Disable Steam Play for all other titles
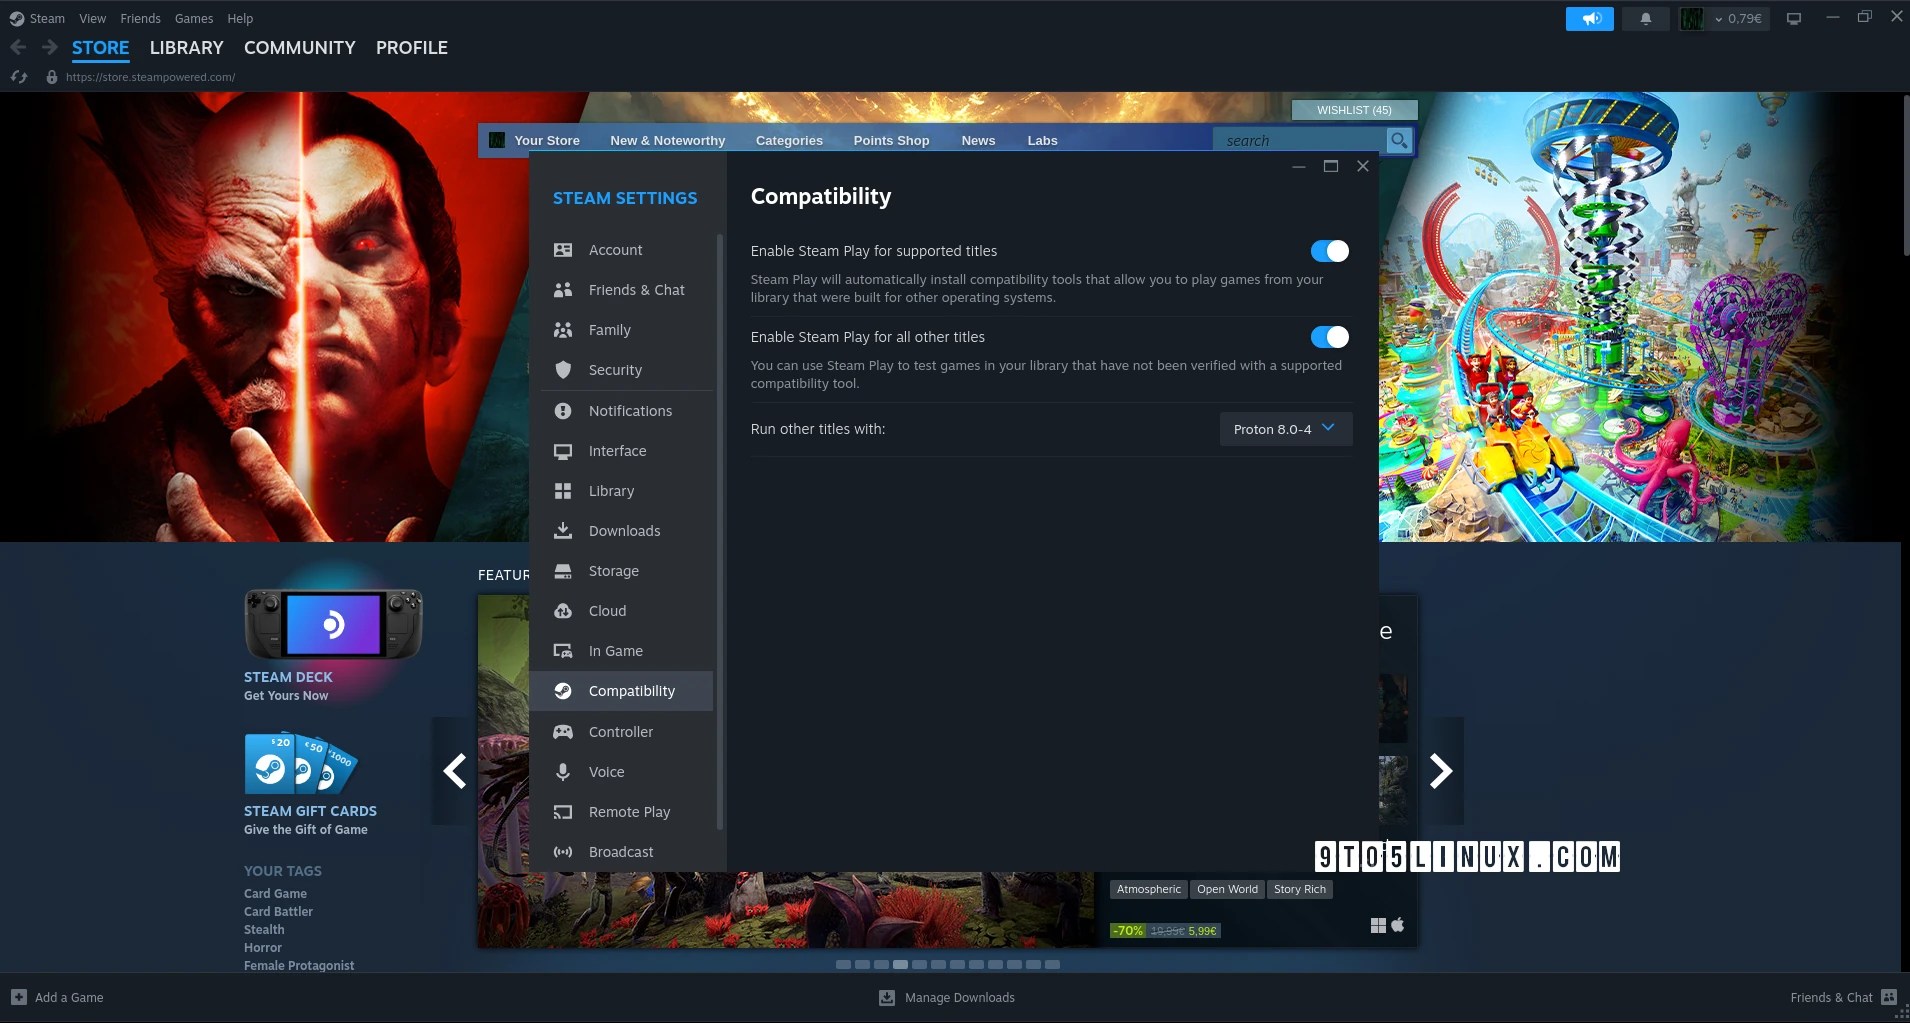Screen dimensions: 1910x1023 (1330, 337)
